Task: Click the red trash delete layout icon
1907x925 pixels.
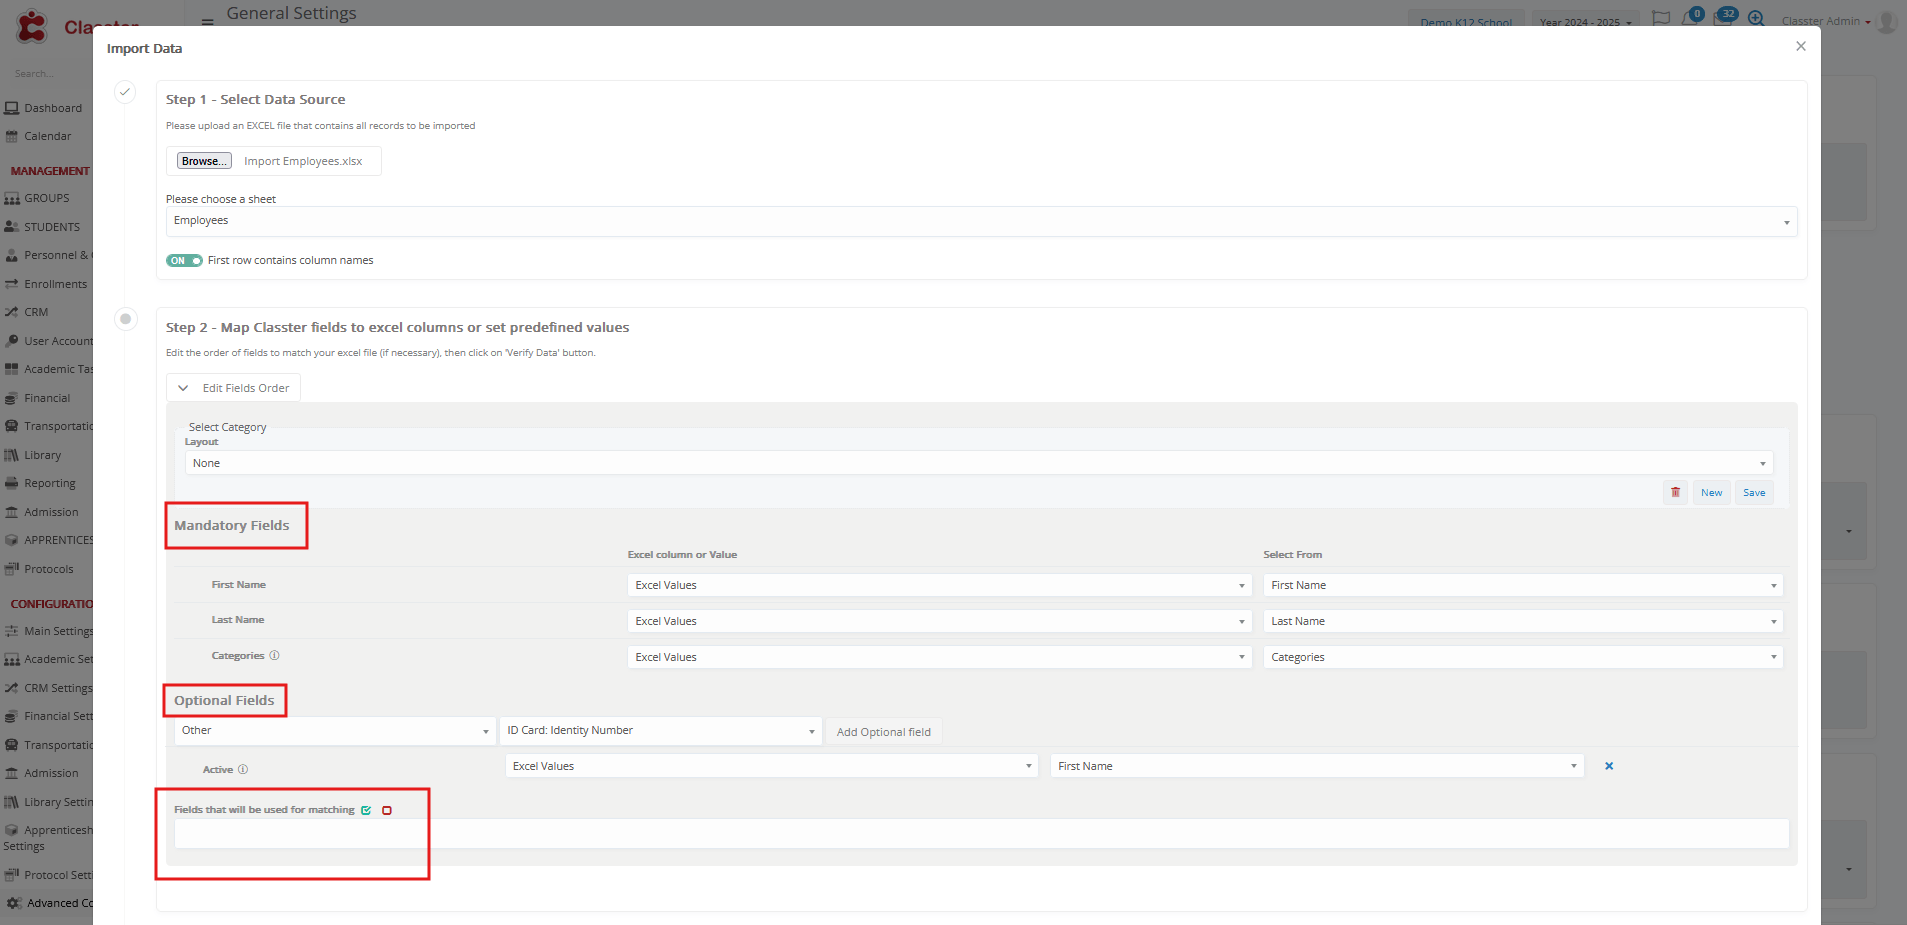Action: click(x=1675, y=492)
